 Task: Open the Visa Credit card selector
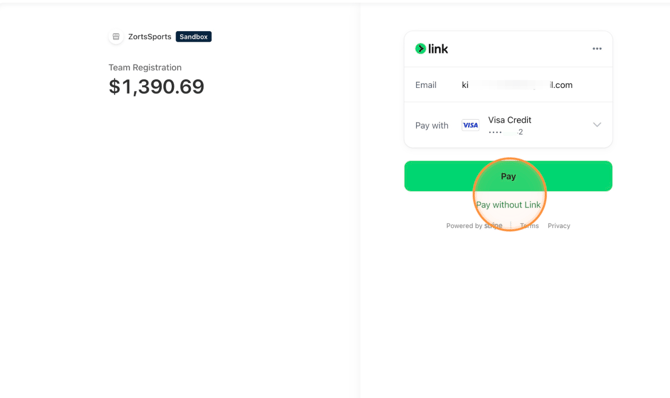point(508,125)
